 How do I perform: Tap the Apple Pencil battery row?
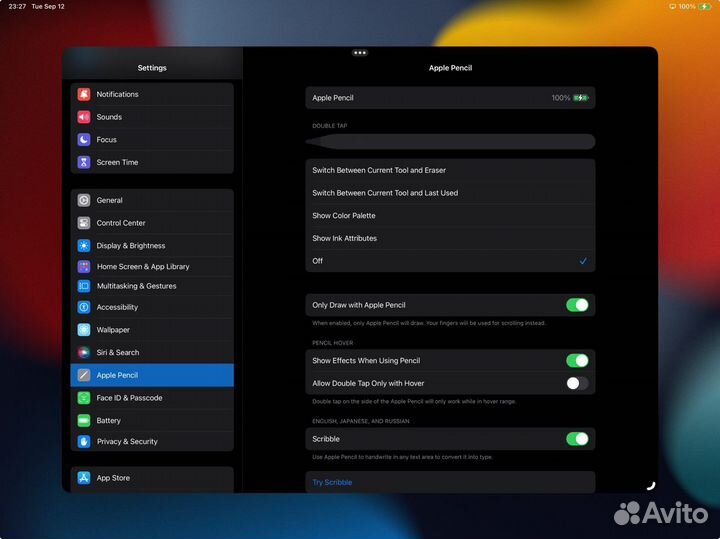(x=450, y=98)
